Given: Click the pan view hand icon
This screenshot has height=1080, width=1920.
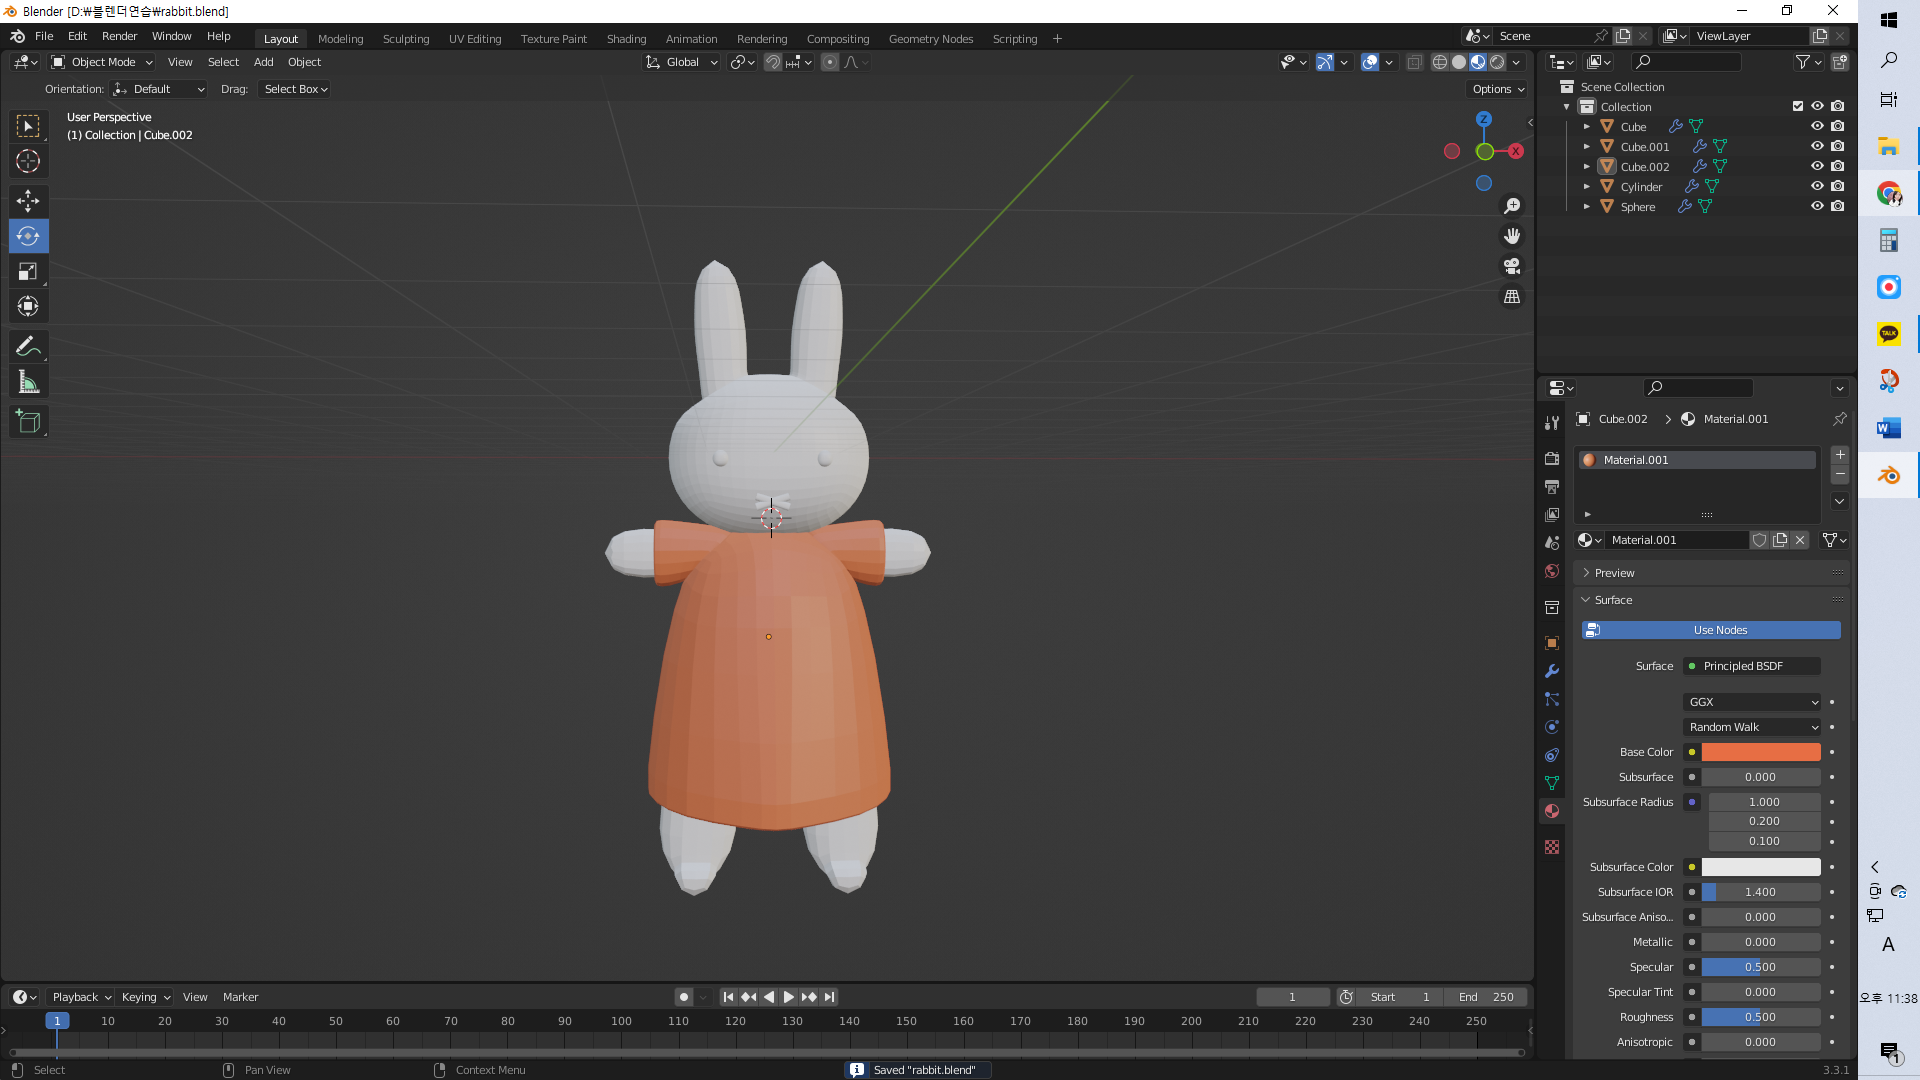Looking at the screenshot, I should pos(1512,236).
